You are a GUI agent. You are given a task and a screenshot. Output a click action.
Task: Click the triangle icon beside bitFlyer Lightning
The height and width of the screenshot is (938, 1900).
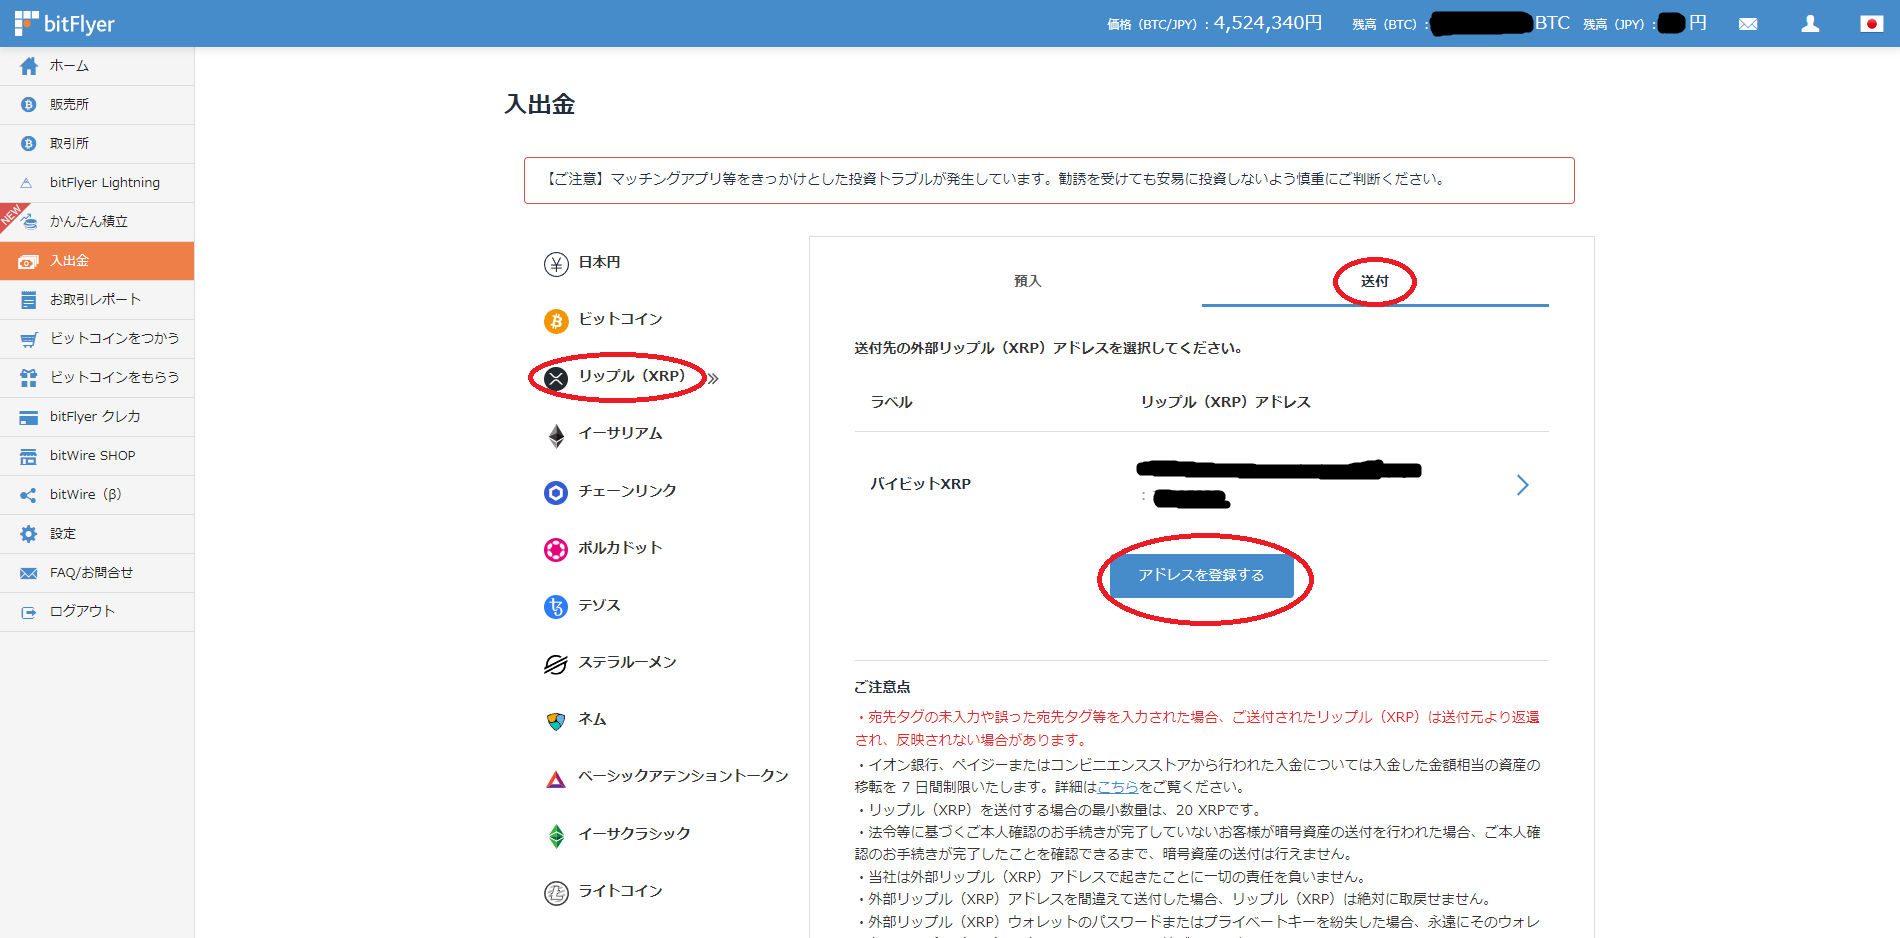pyautogui.click(x=27, y=183)
